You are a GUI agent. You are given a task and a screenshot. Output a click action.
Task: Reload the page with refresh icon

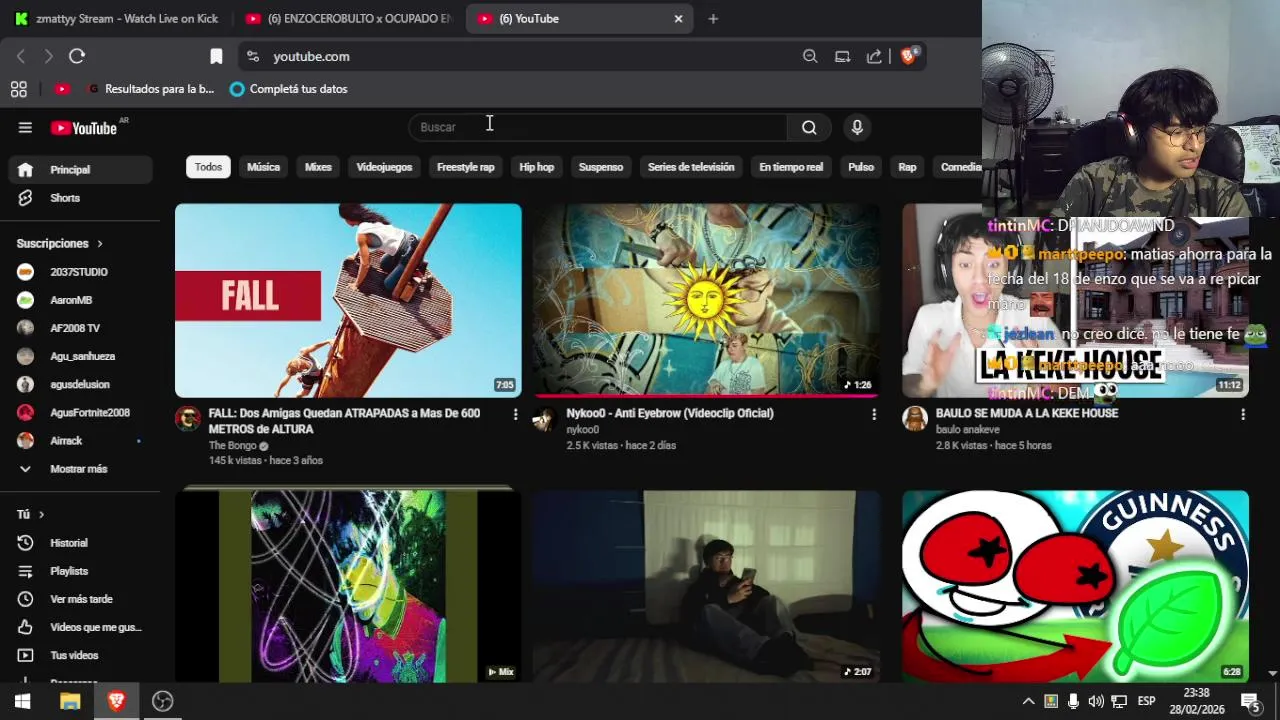(x=77, y=56)
